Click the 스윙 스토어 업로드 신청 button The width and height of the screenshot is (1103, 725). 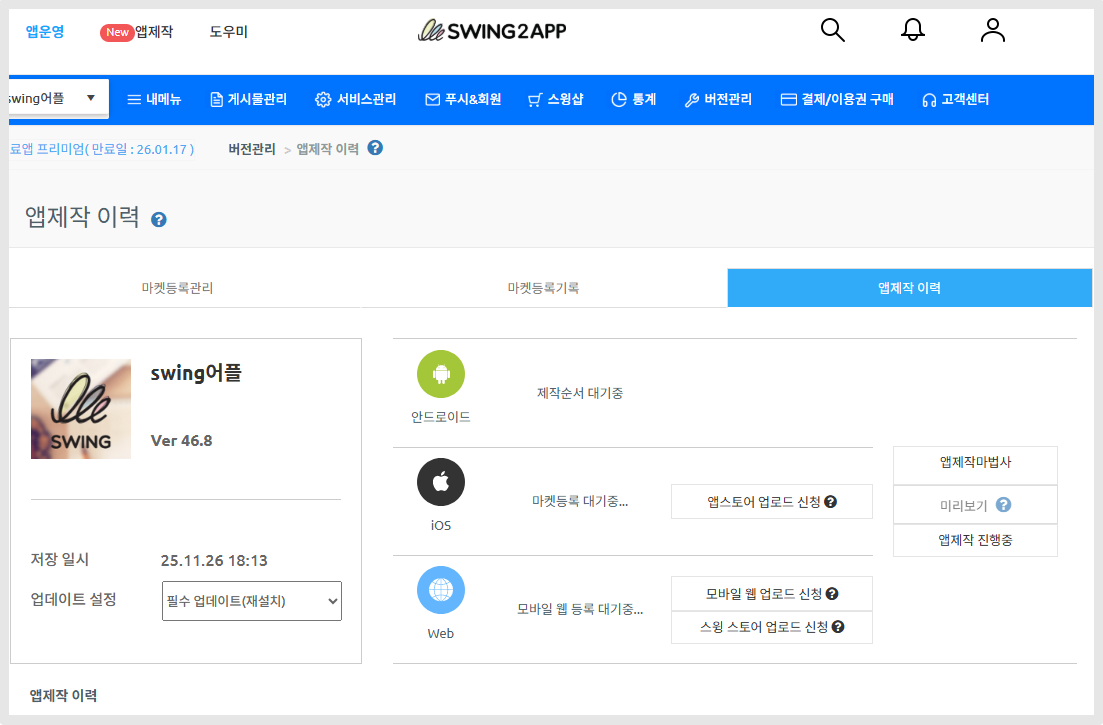pos(771,627)
